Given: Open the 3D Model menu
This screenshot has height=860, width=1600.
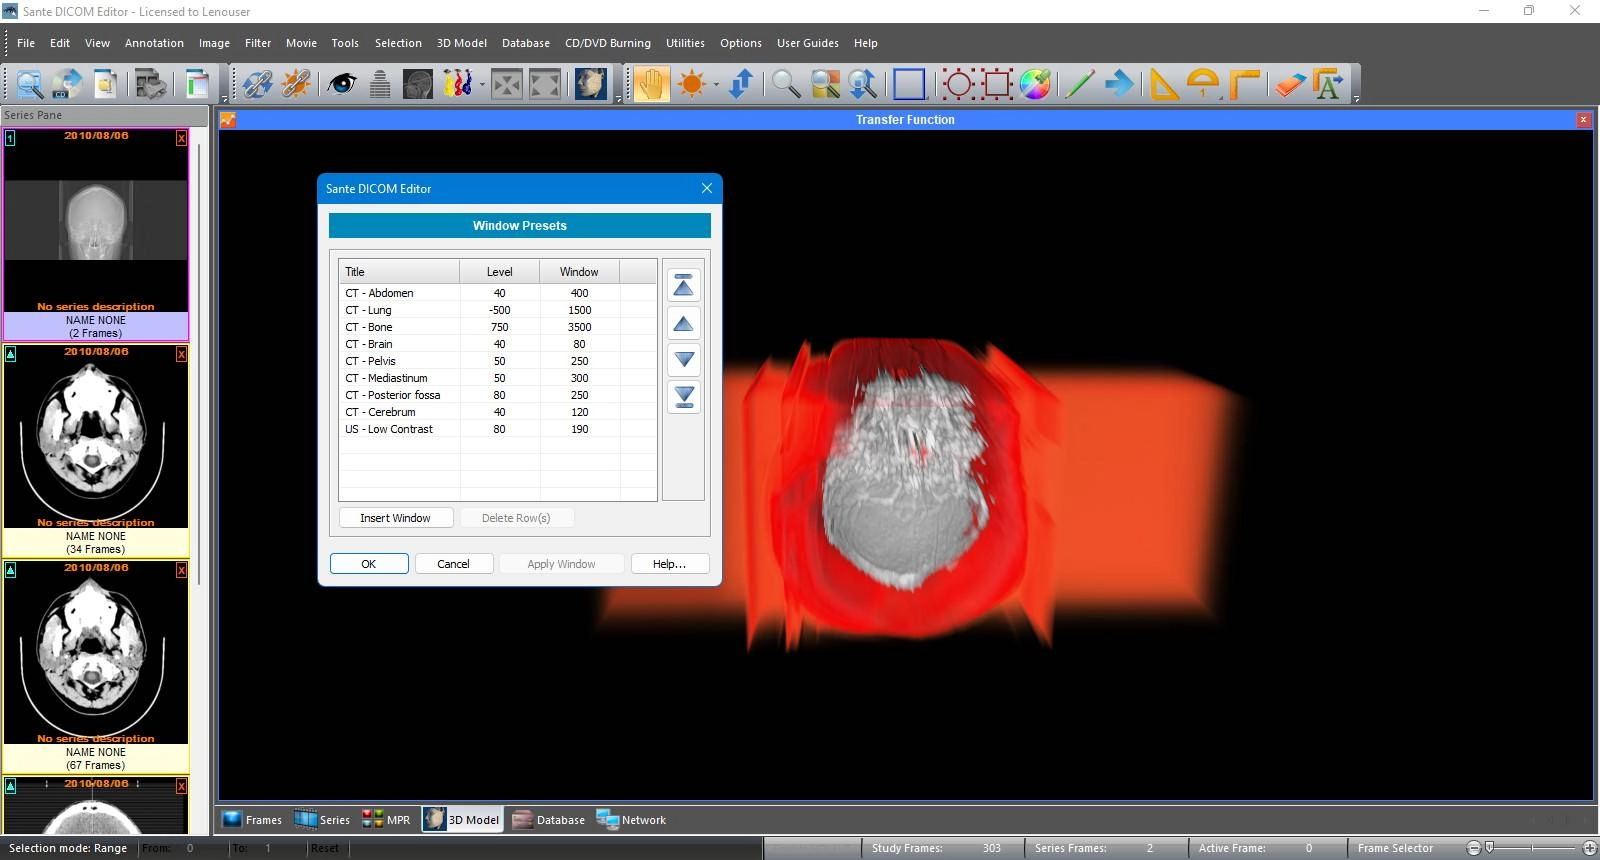Looking at the screenshot, I should 462,43.
